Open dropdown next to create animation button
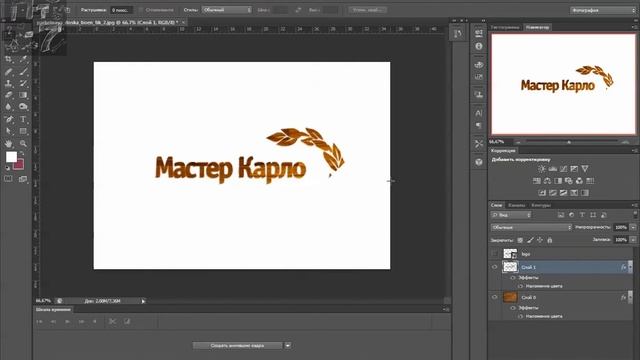 coord(288,346)
